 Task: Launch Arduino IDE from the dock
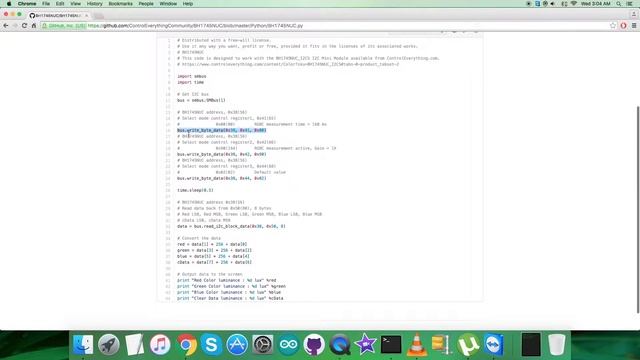pos(289,344)
